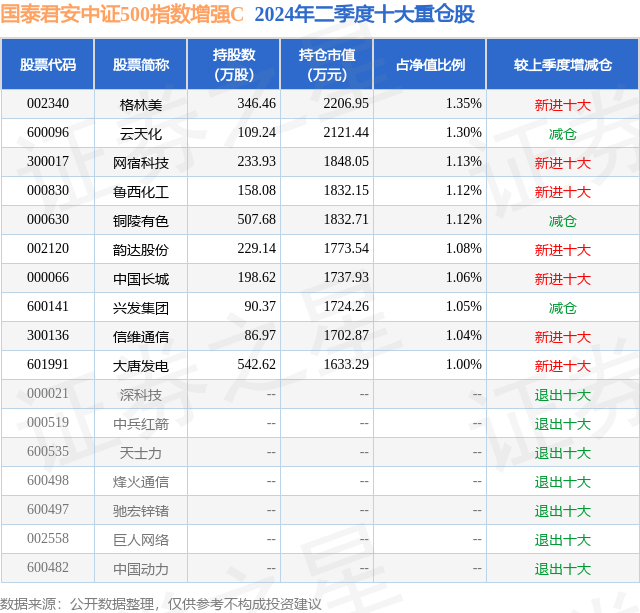The width and height of the screenshot is (640, 613).
Task: Select stock name 中国长城
Action: pos(141,279)
